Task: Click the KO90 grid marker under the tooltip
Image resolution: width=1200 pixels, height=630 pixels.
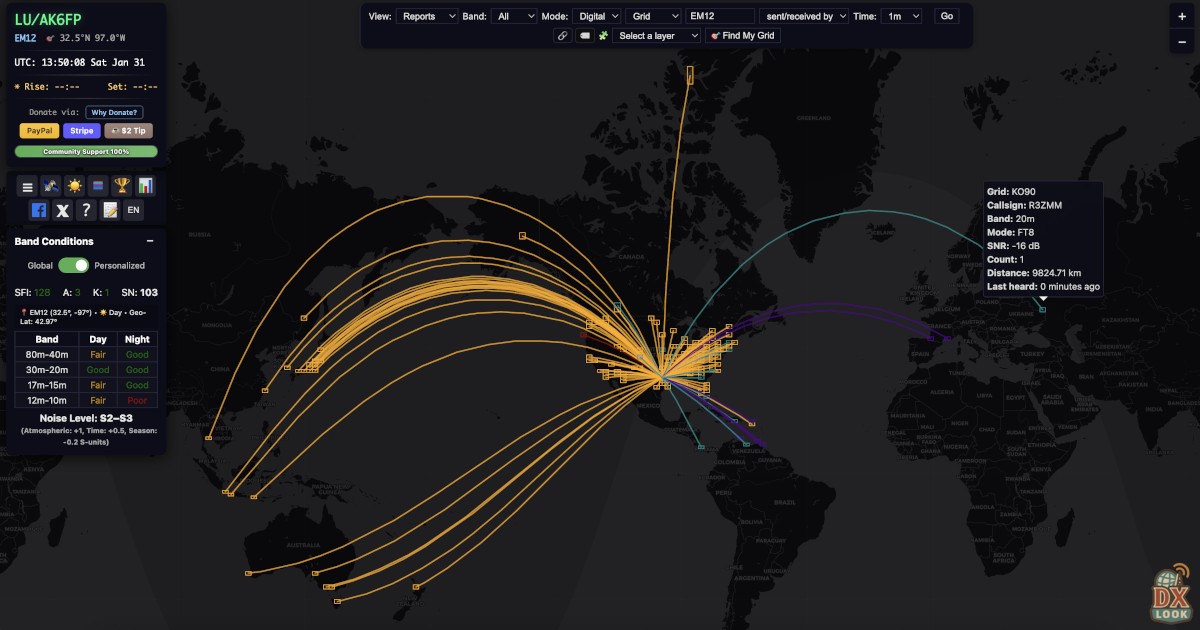Action: (1042, 309)
